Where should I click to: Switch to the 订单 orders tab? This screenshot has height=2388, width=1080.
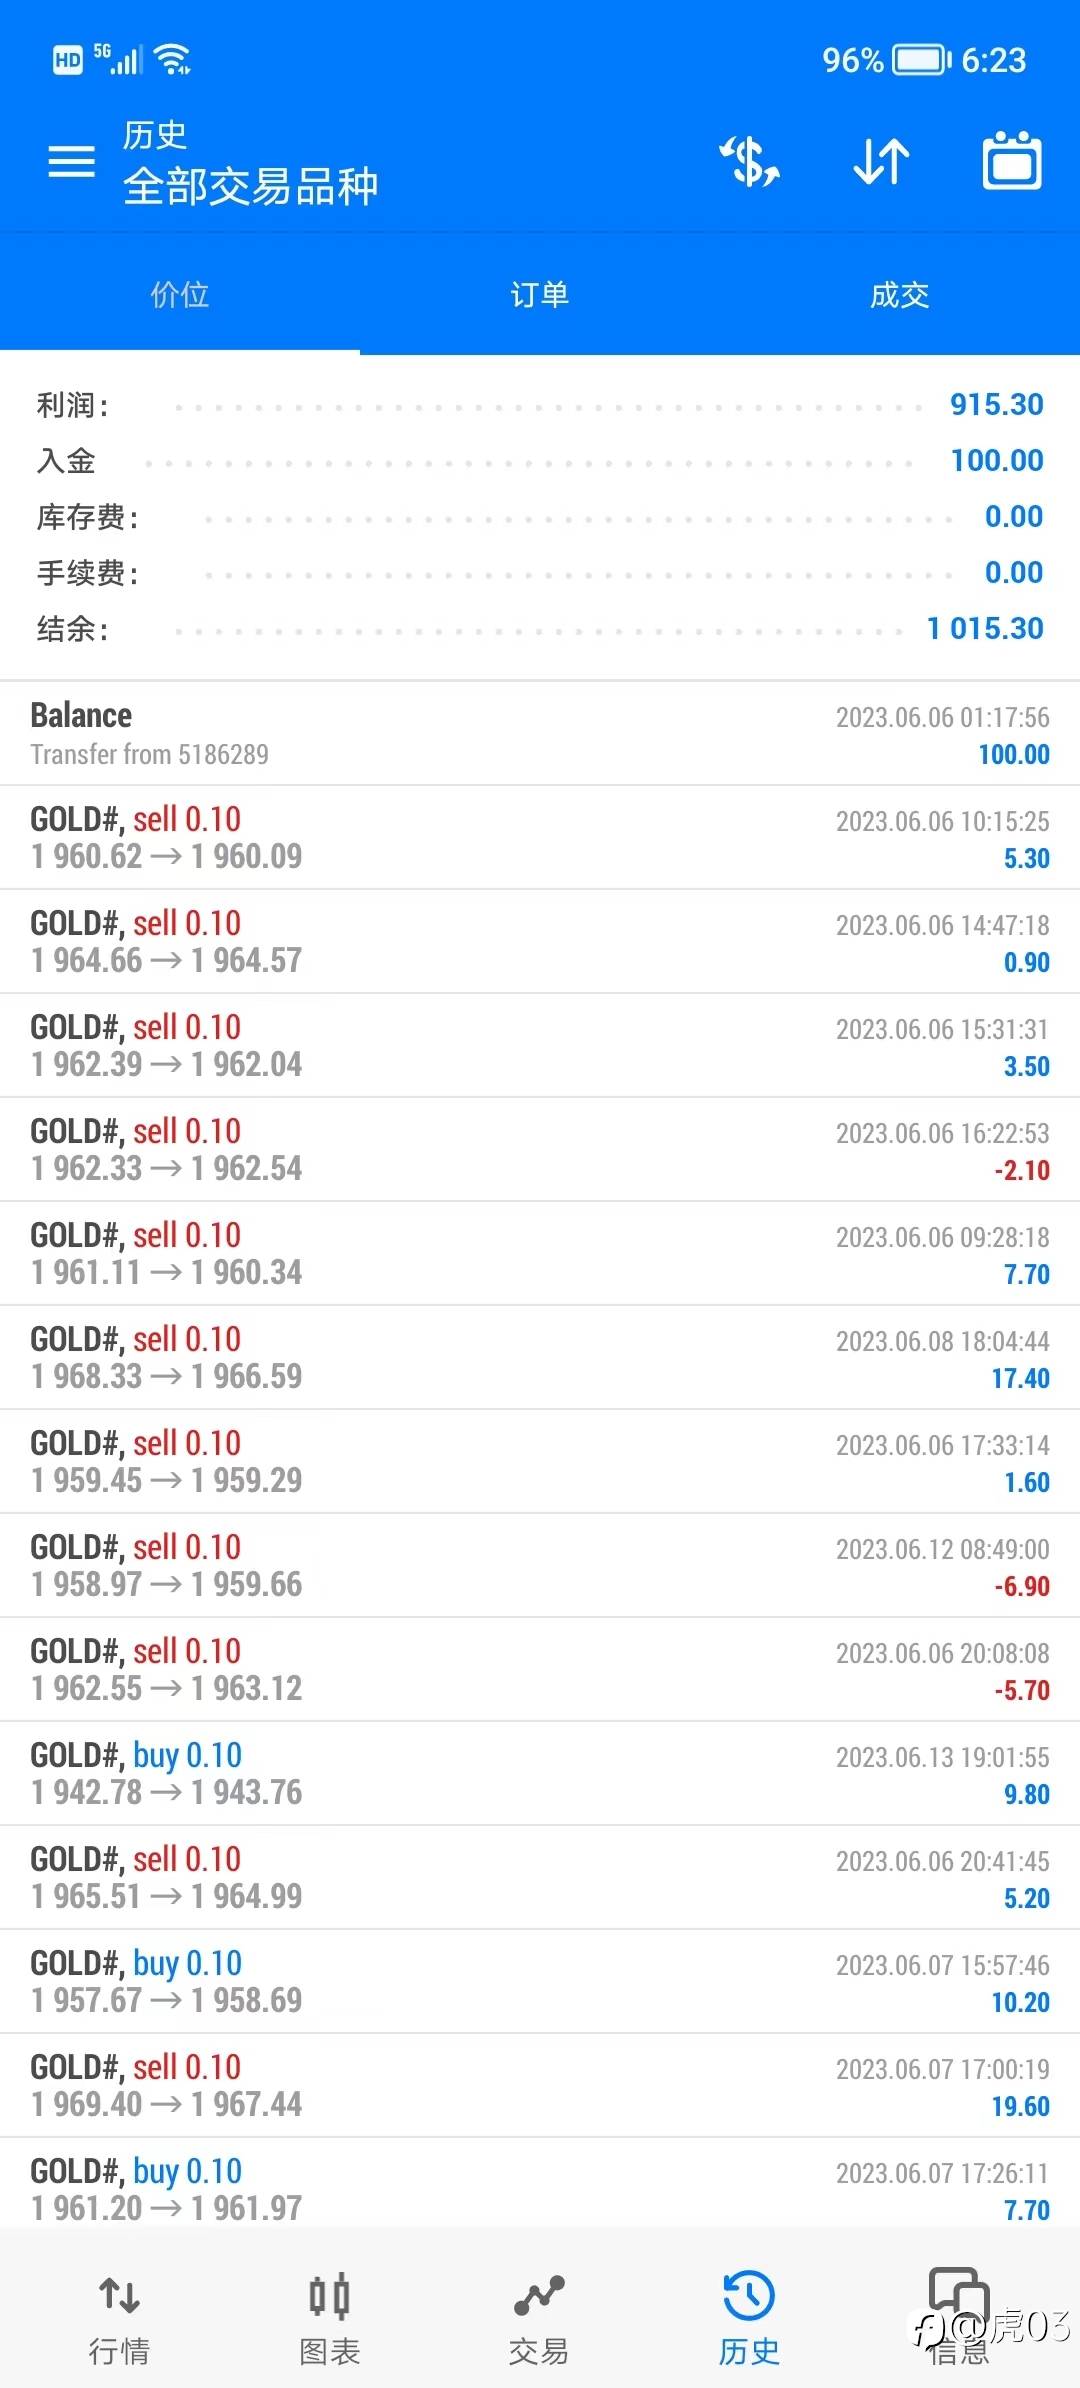click(540, 295)
